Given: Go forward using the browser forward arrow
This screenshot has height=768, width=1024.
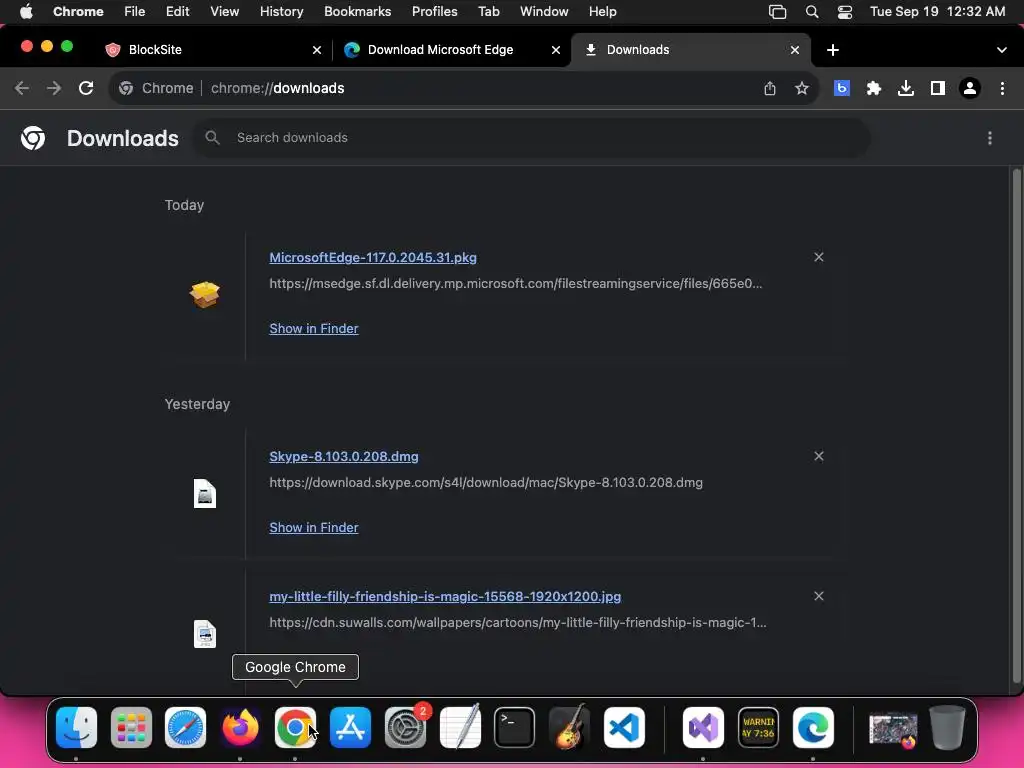Looking at the screenshot, I should pos(54,88).
